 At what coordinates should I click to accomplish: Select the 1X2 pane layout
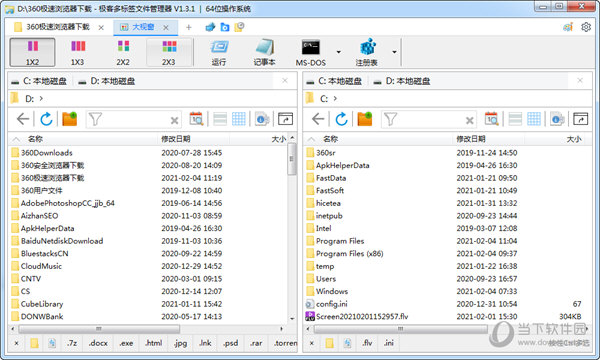coord(33,52)
